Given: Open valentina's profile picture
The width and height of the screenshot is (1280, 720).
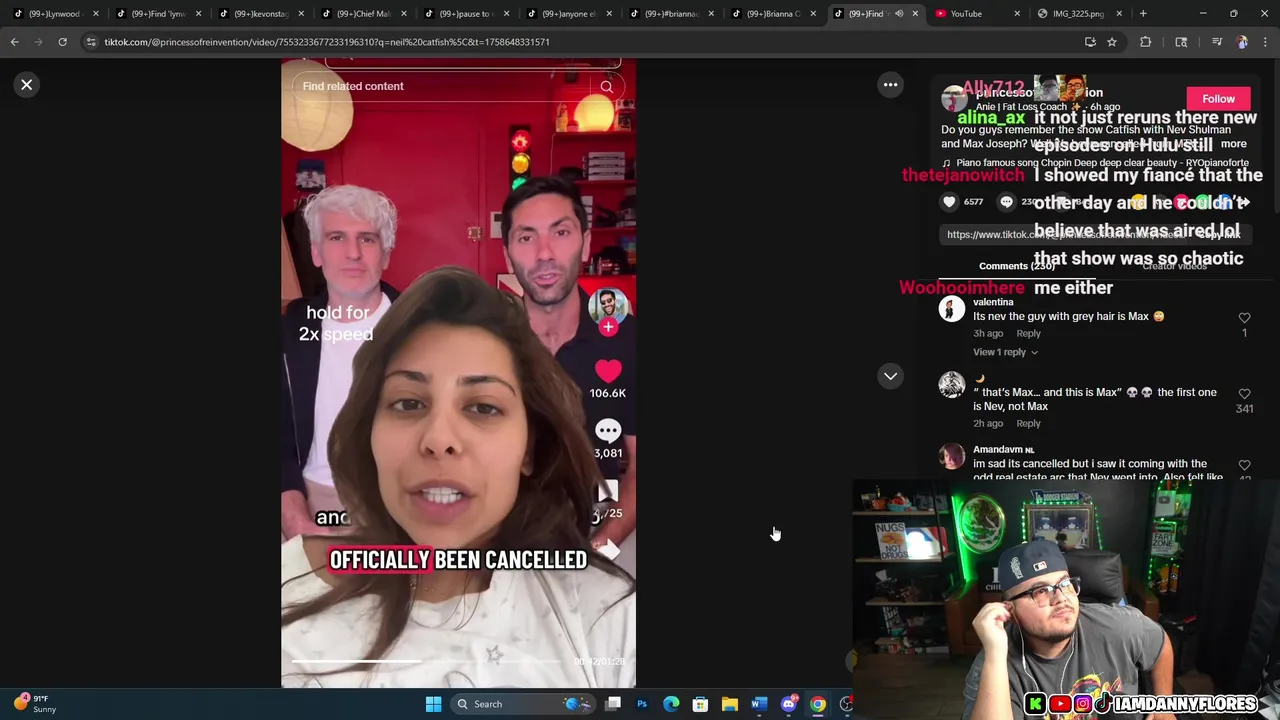Looking at the screenshot, I should 951,309.
